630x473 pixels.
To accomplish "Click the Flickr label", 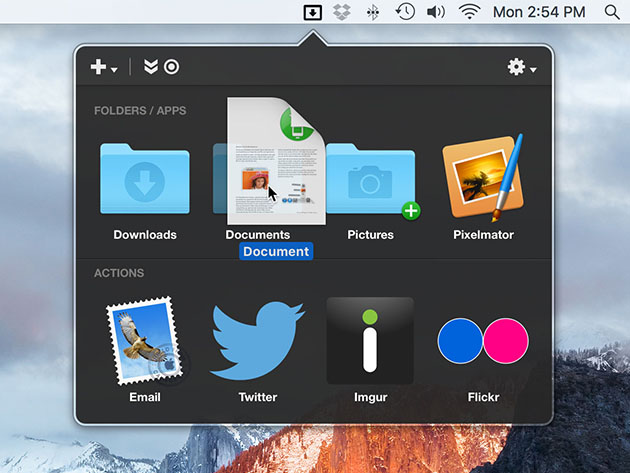I will (483, 397).
